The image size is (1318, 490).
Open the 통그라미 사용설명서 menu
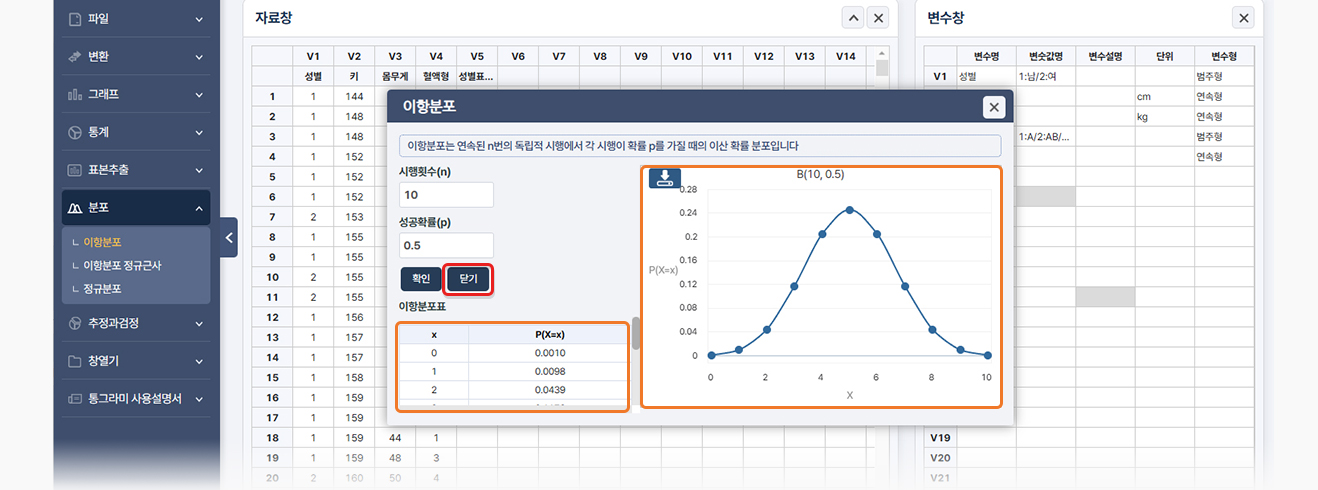point(135,398)
